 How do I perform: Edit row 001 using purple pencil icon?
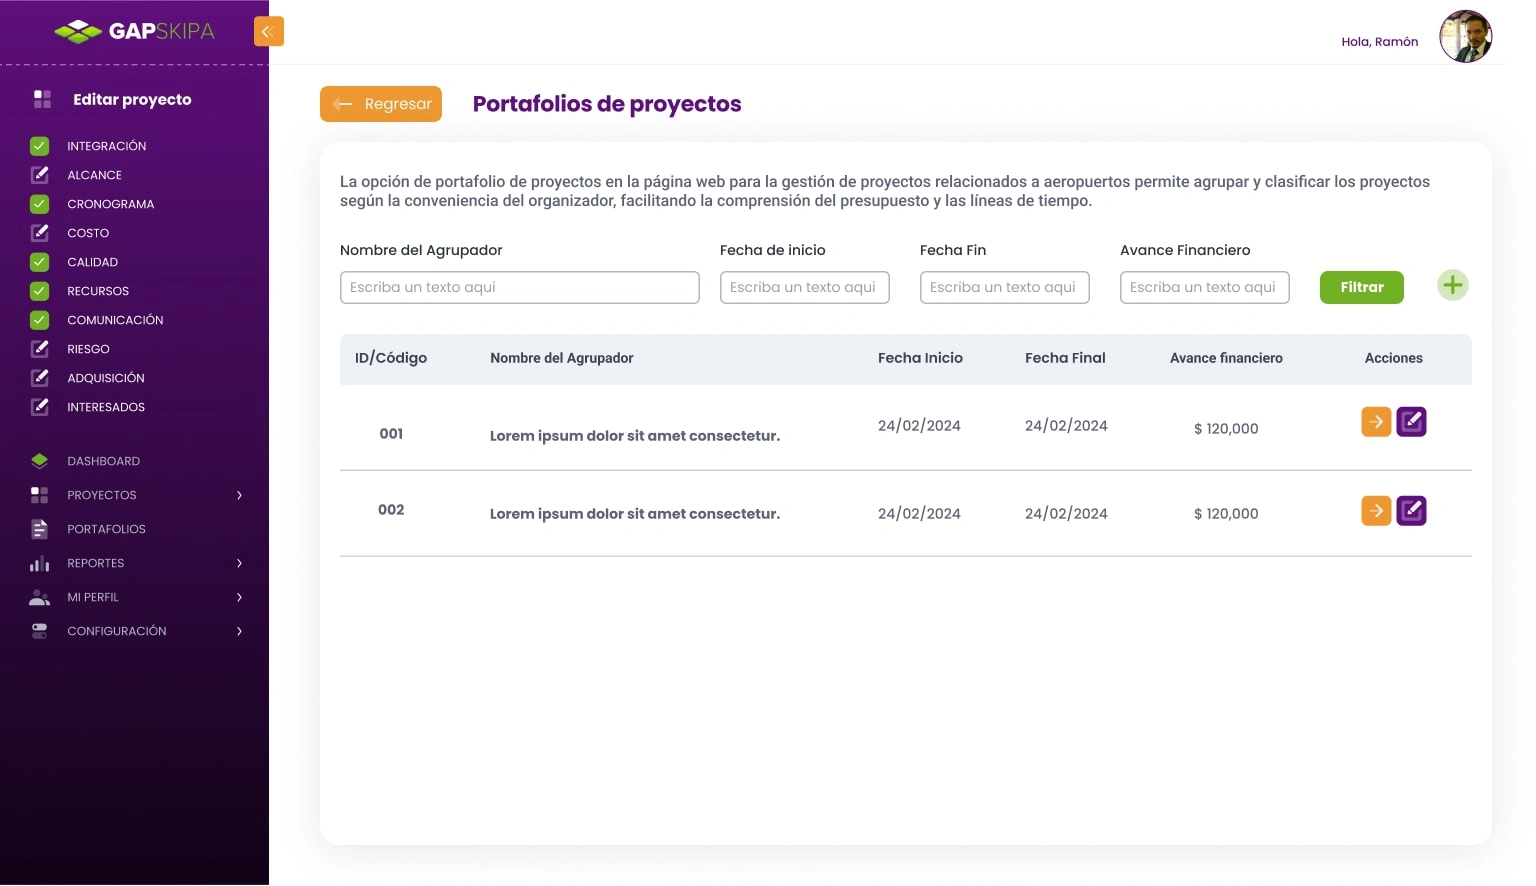coord(1411,422)
